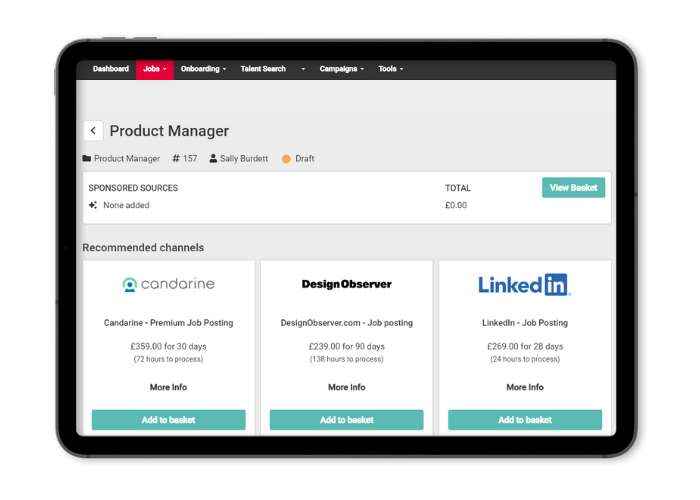
Task: Click the Candarine logo
Action: [168, 284]
